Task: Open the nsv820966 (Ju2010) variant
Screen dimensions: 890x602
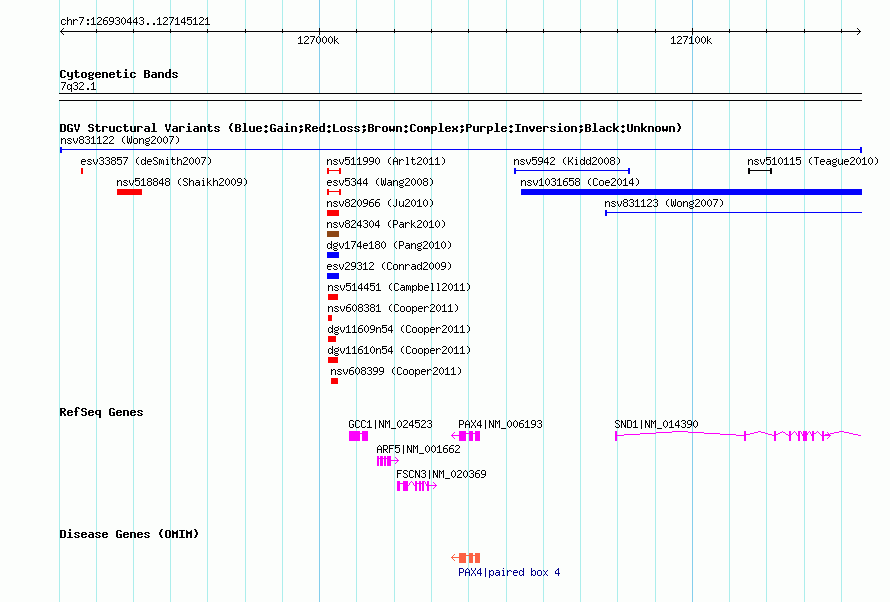Action: point(380,203)
